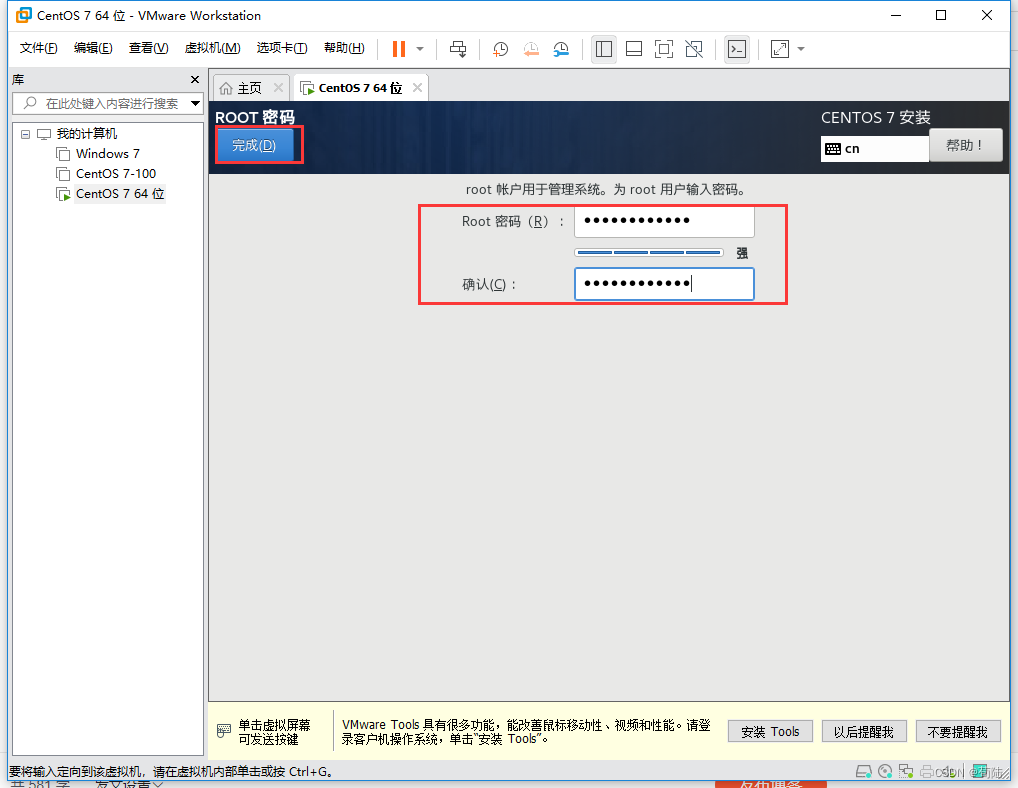Click the printer status bar icon
This screenshot has height=788, width=1018.
tap(927, 771)
